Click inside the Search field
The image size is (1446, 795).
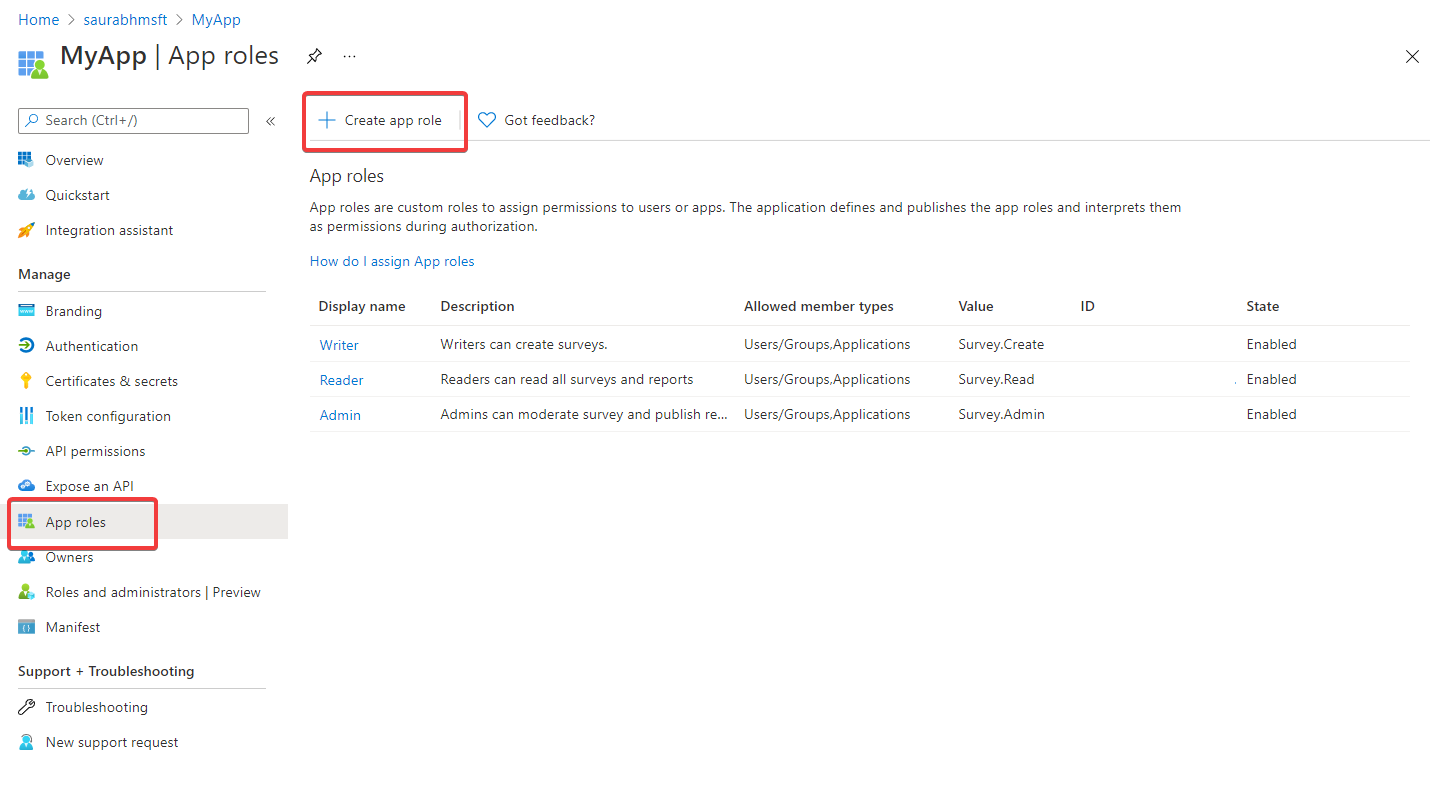click(133, 120)
